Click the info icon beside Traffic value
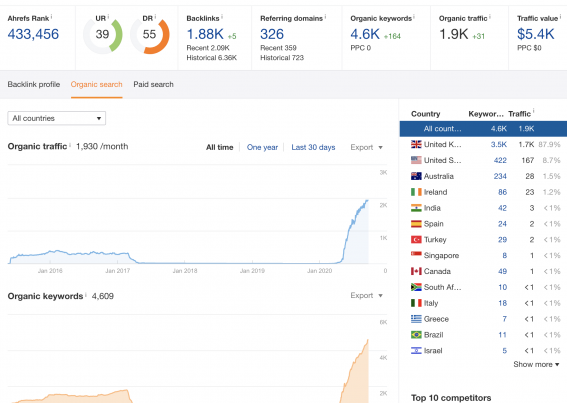This screenshot has width=567, height=403. tap(560, 16)
